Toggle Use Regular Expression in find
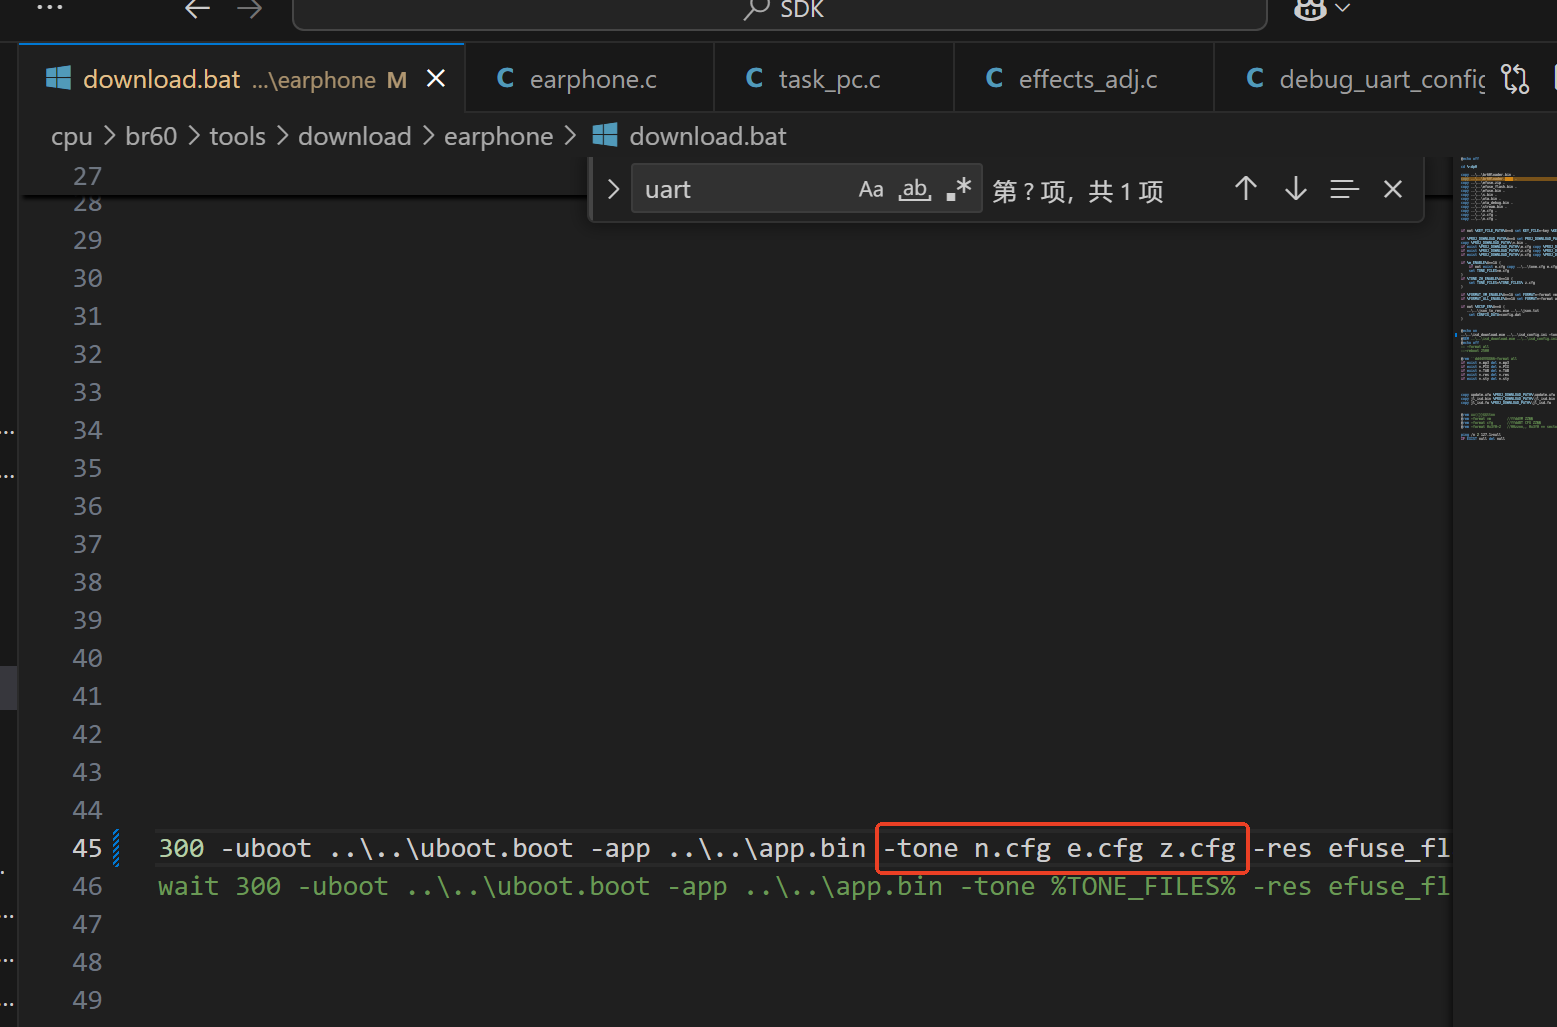The image size is (1557, 1027). pos(958,189)
